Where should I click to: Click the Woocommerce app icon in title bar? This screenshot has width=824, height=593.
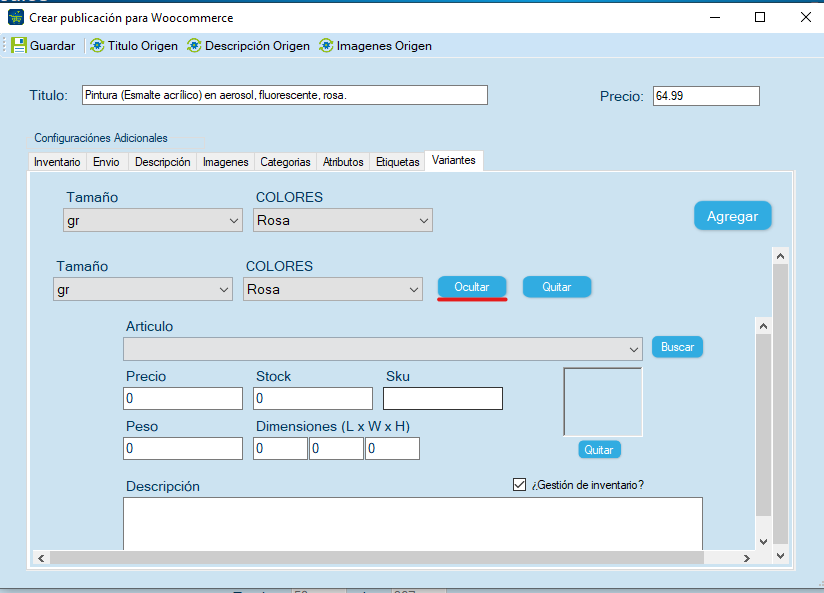tap(16, 17)
